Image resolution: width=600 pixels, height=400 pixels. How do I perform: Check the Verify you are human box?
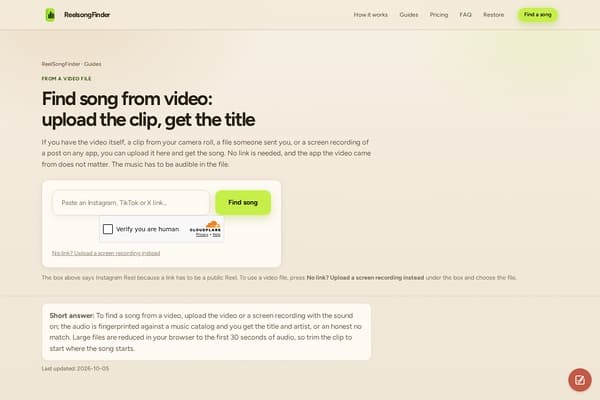(x=108, y=229)
